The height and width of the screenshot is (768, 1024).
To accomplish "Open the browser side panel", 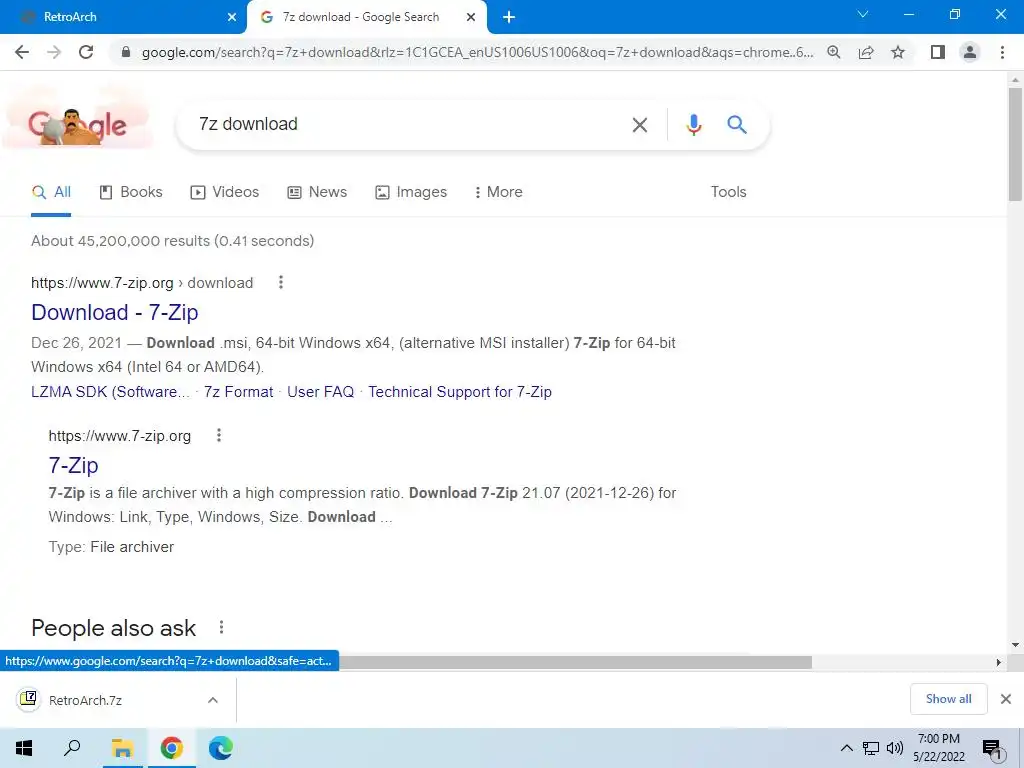I will [938, 52].
